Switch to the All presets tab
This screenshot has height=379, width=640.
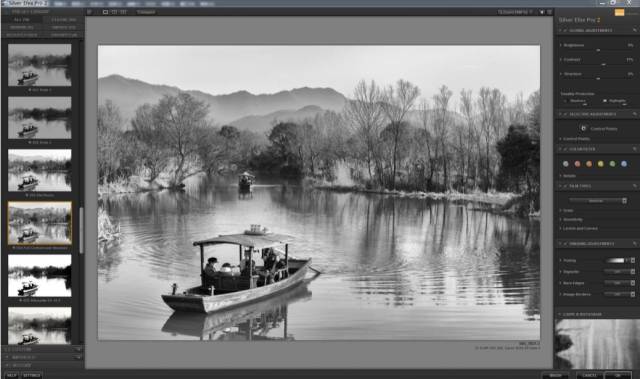[x=22, y=20]
